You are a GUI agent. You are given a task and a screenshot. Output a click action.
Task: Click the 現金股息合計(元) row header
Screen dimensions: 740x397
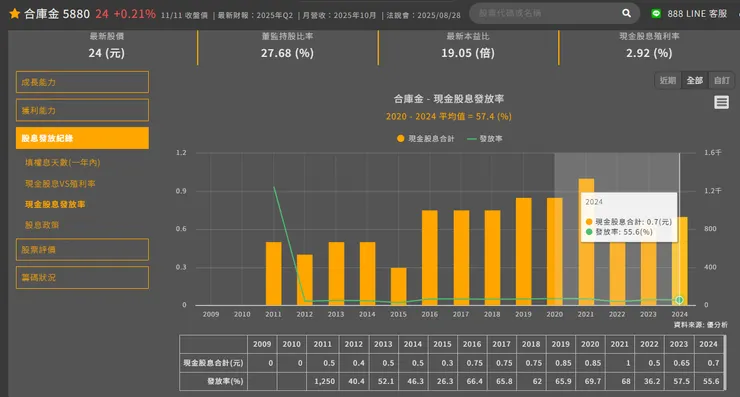[213, 363]
